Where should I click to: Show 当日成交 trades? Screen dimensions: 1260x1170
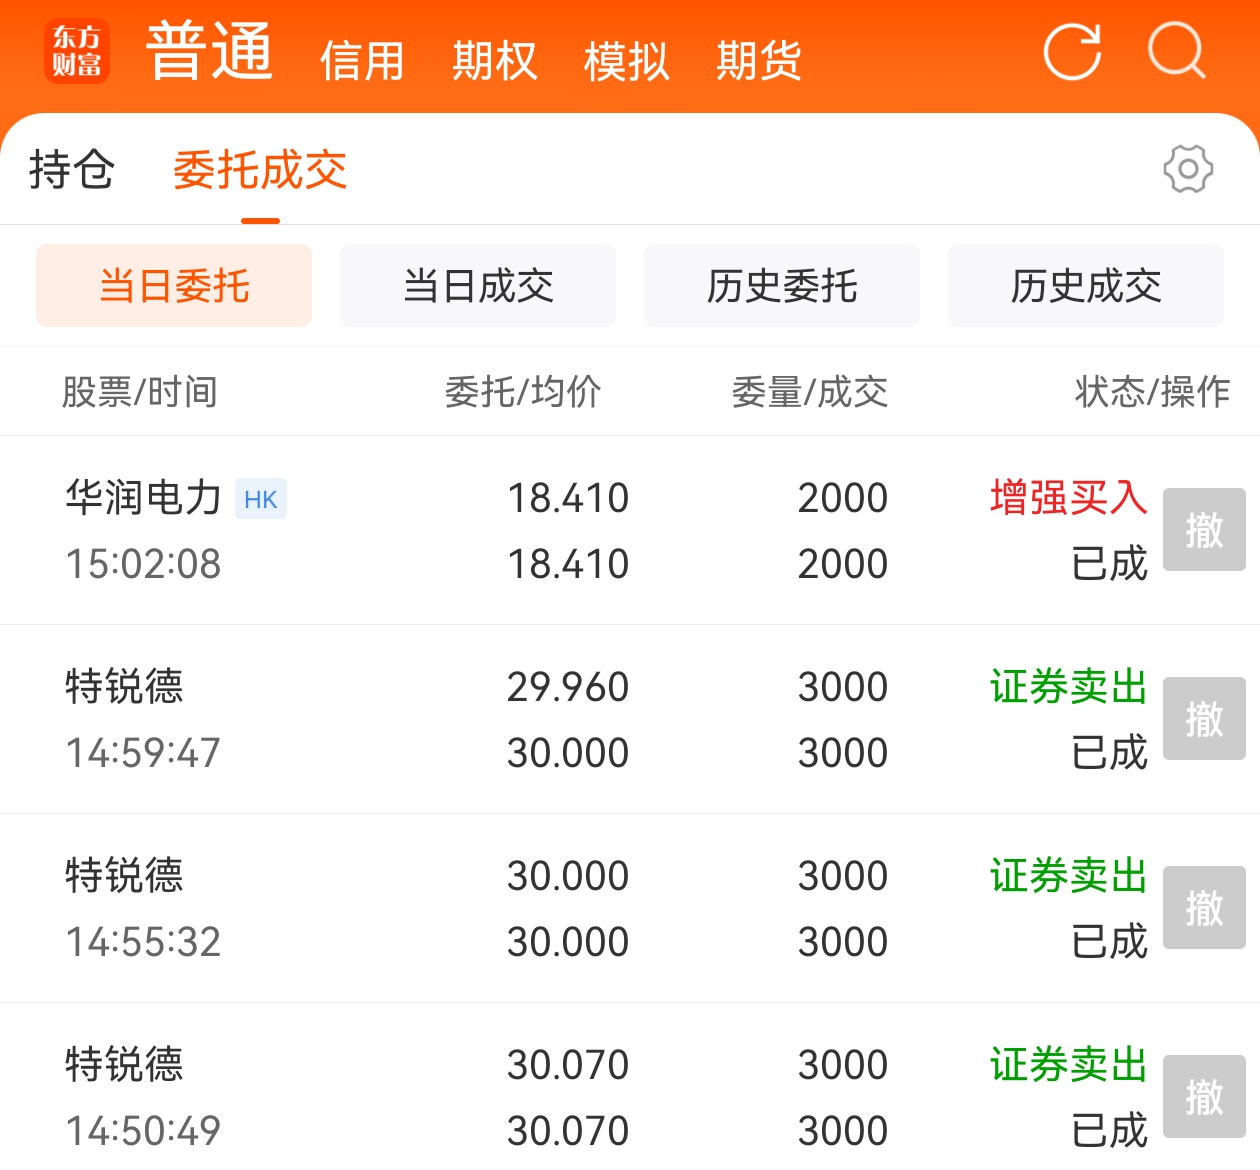pyautogui.click(x=478, y=286)
